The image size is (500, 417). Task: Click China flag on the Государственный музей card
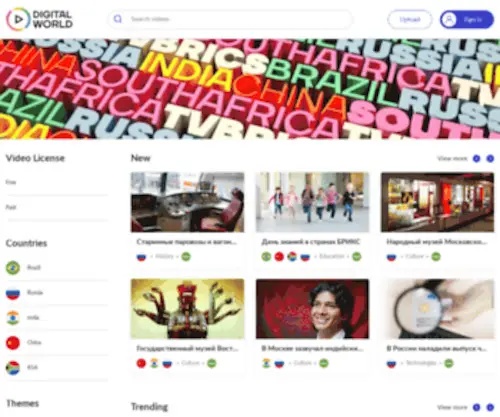tap(141, 363)
